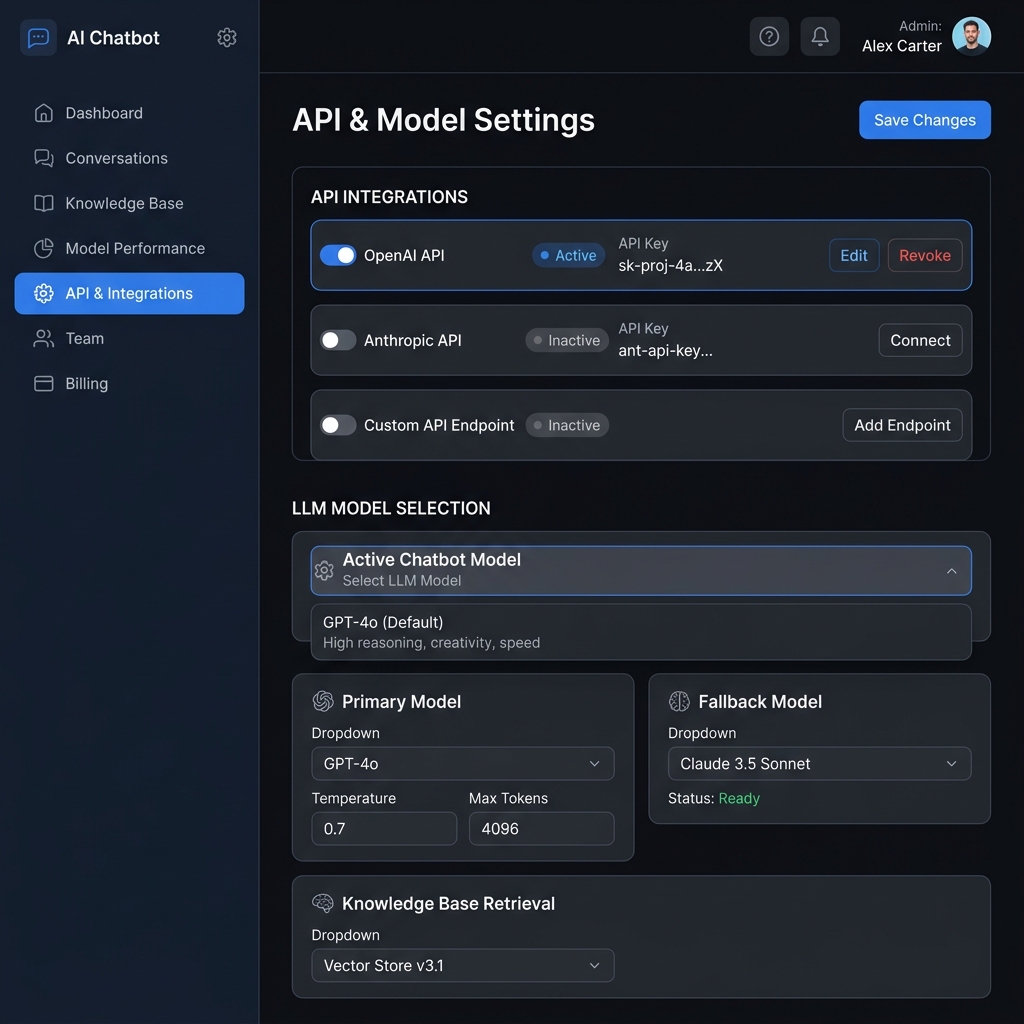Viewport: 1024px width, 1024px height.
Task: Click the Conversations chat bubbles icon
Action: click(x=44, y=158)
